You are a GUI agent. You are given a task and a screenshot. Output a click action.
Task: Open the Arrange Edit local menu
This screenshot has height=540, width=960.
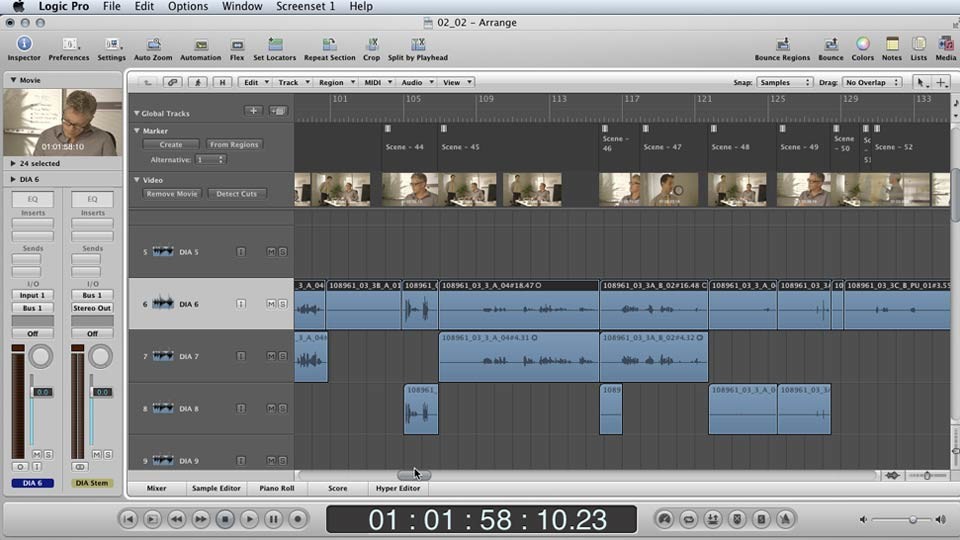pyautogui.click(x=254, y=82)
